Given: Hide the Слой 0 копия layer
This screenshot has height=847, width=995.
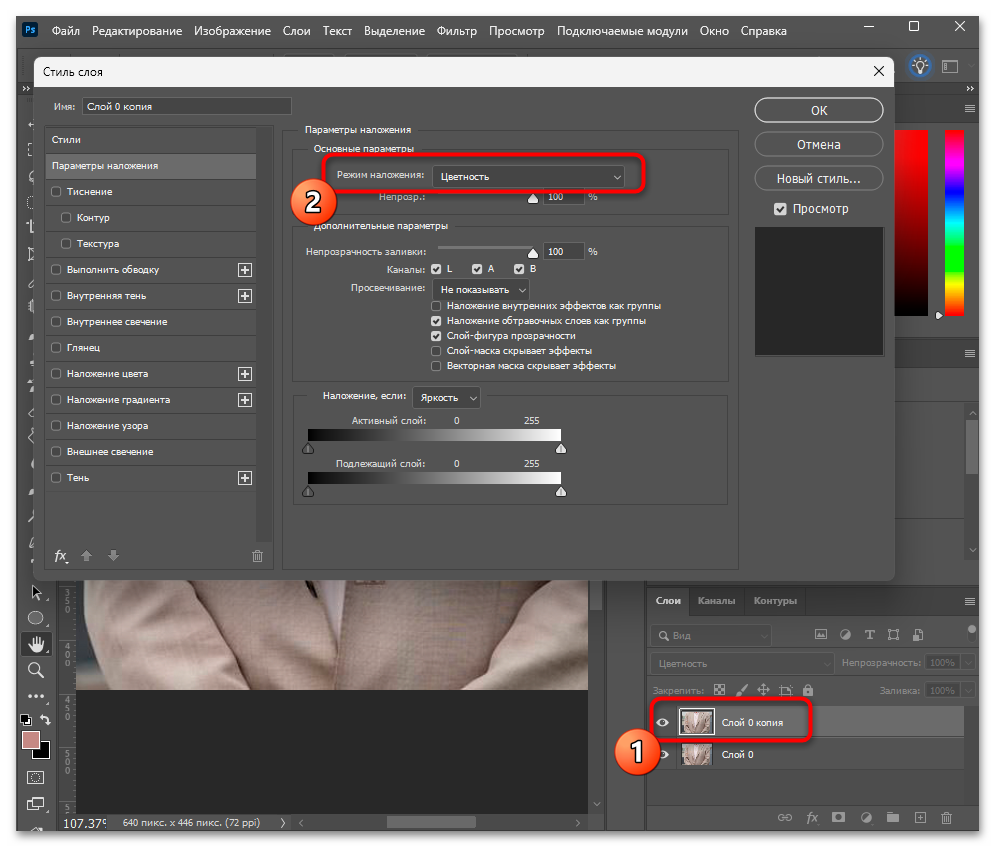Looking at the screenshot, I should coord(662,722).
